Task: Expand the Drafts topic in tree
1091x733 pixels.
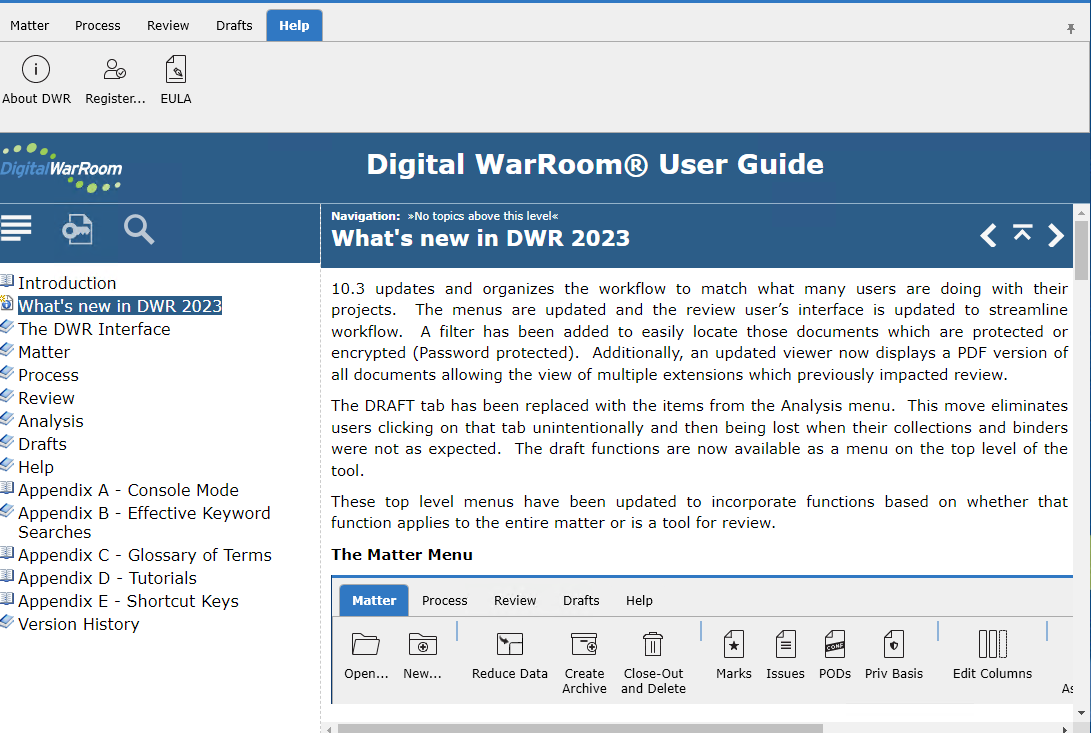Action: point(42,444)
